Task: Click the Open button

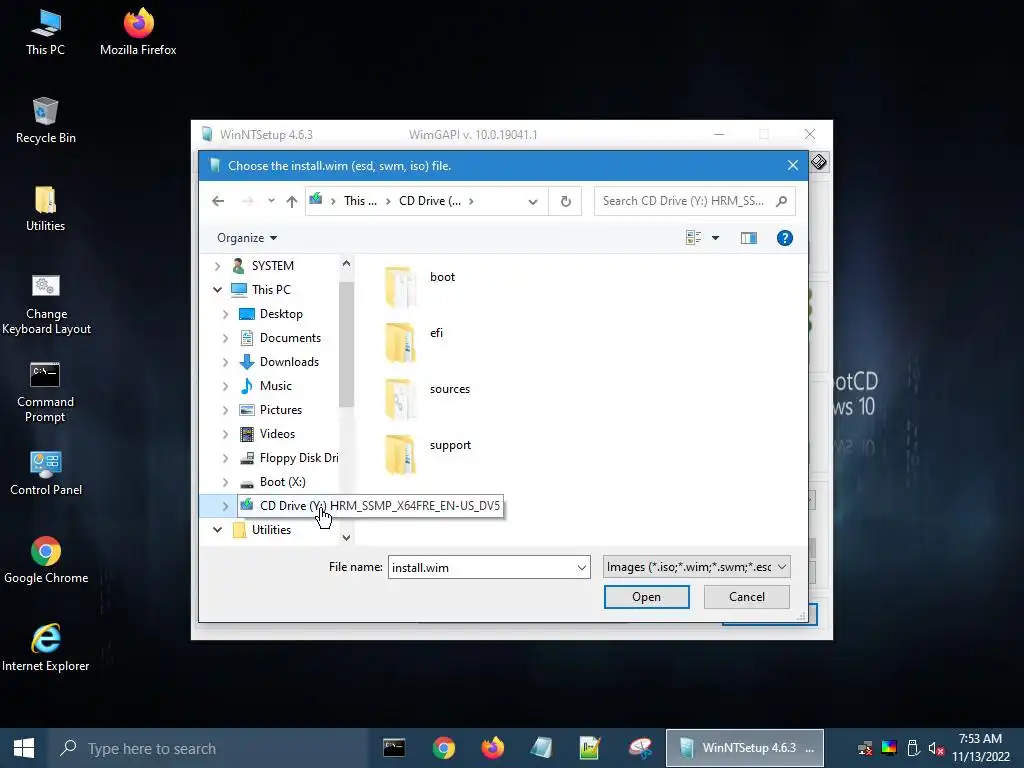Action: [x=646, y=597]
